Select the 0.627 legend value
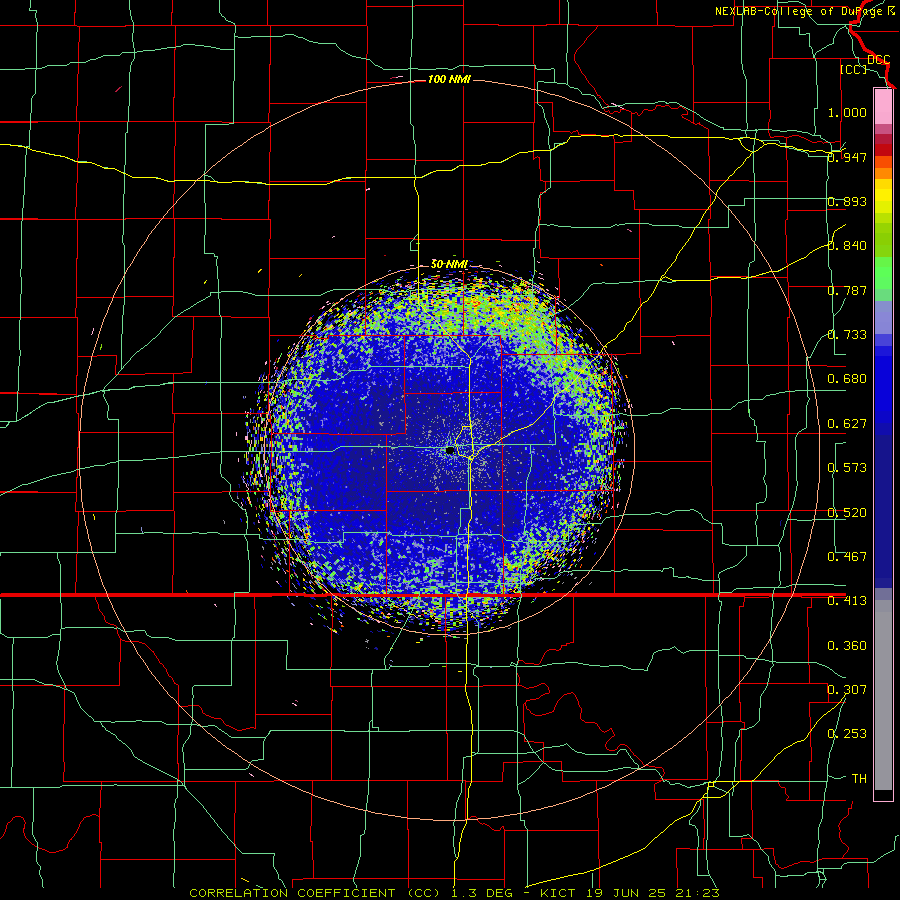 point(847,424)
